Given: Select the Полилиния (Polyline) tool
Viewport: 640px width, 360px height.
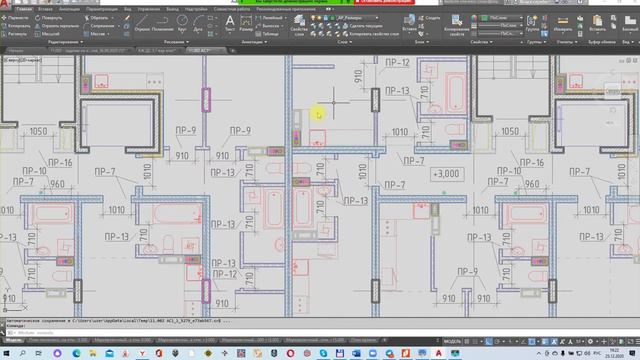Looking at the screenshot, I should (162, 23).
